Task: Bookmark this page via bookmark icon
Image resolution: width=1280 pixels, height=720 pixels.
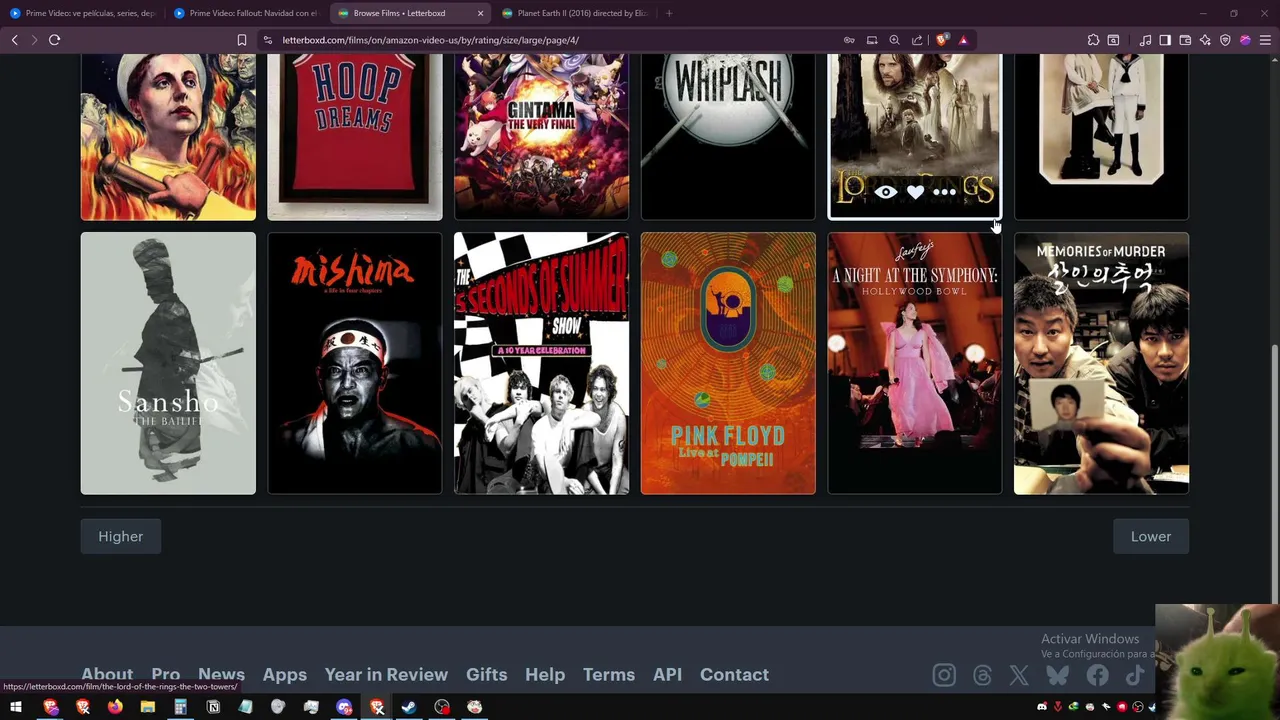Action: pos(241,40)
